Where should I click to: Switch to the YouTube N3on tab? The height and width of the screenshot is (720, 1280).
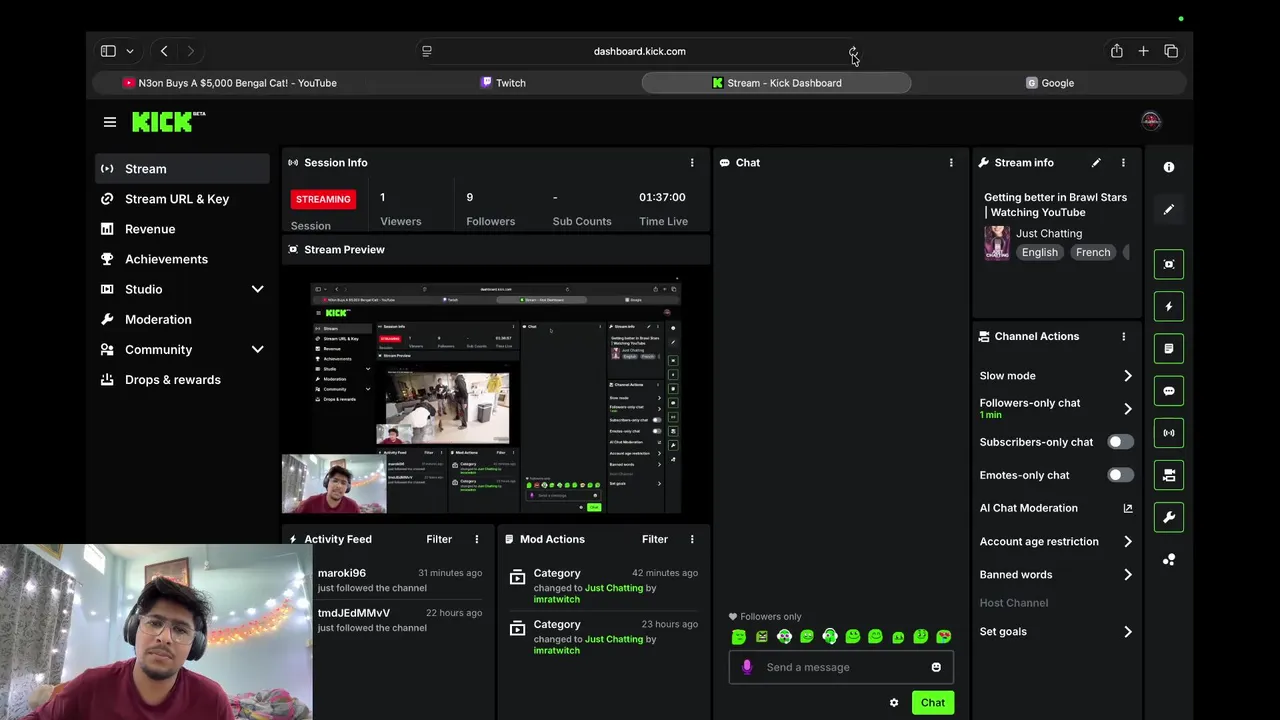[x=230, y=83]
